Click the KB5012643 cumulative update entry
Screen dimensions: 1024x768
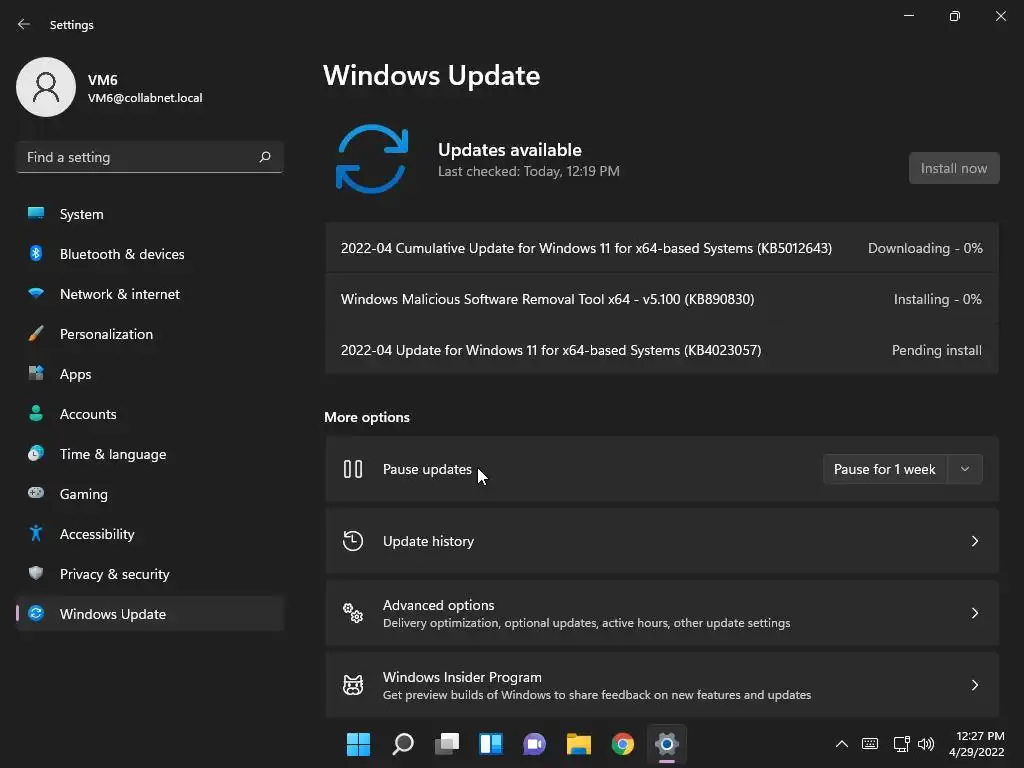pos(662,248)
